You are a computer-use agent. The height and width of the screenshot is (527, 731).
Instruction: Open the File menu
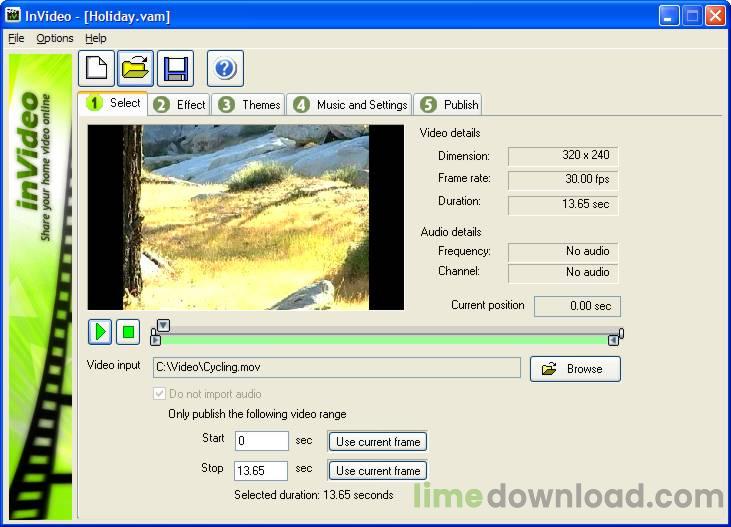point(16,38)
